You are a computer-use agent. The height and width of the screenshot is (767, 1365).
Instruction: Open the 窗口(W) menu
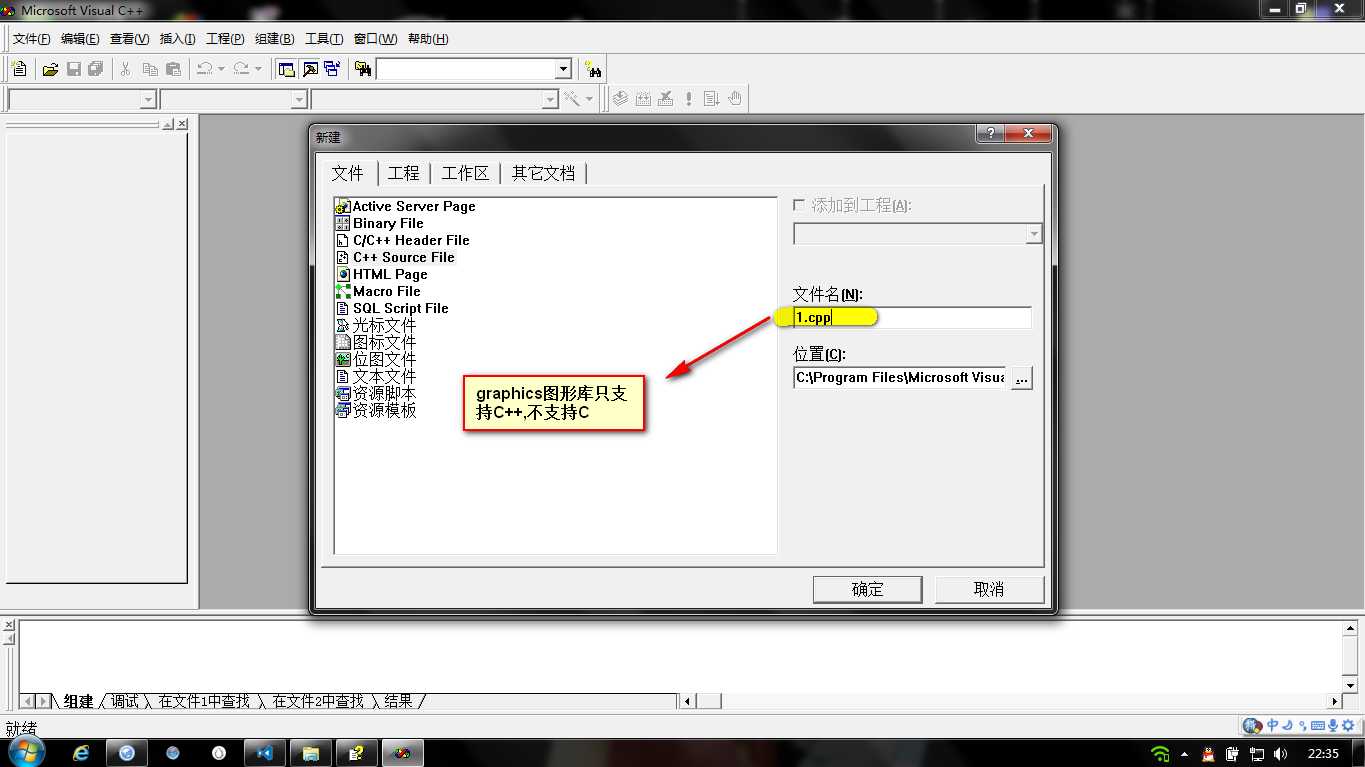click(376, 39)
